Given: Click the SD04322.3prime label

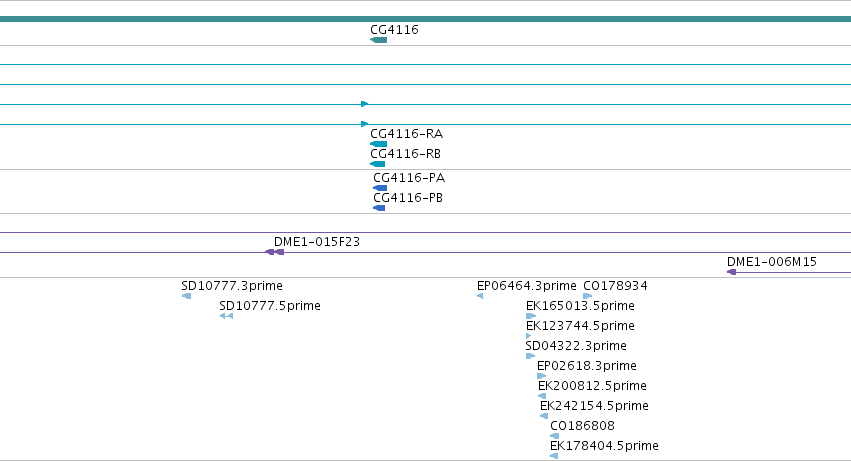Looking at the screenshot, I should pos(576,346).
